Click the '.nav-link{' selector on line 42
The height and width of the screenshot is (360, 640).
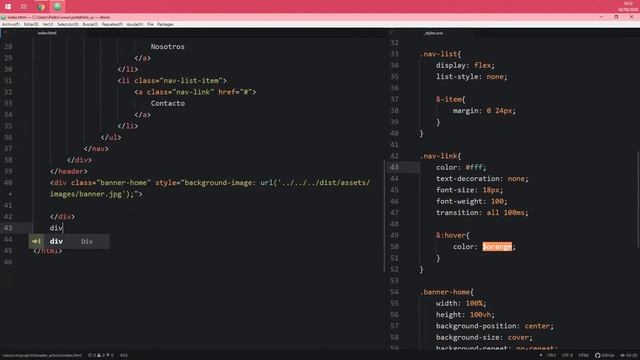point(440,156)
